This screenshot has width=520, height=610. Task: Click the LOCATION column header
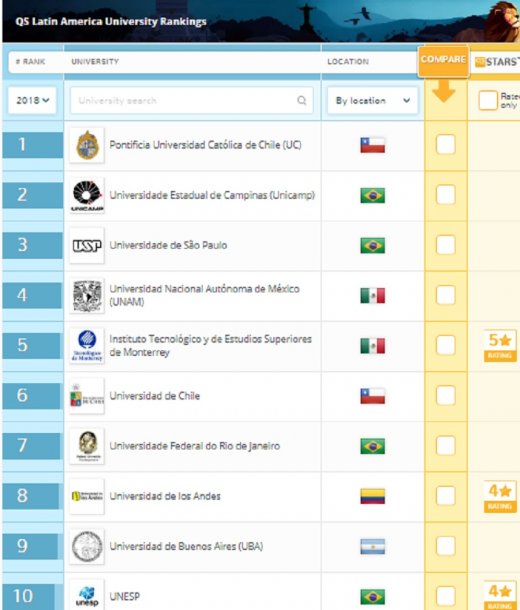pos(348,61)
